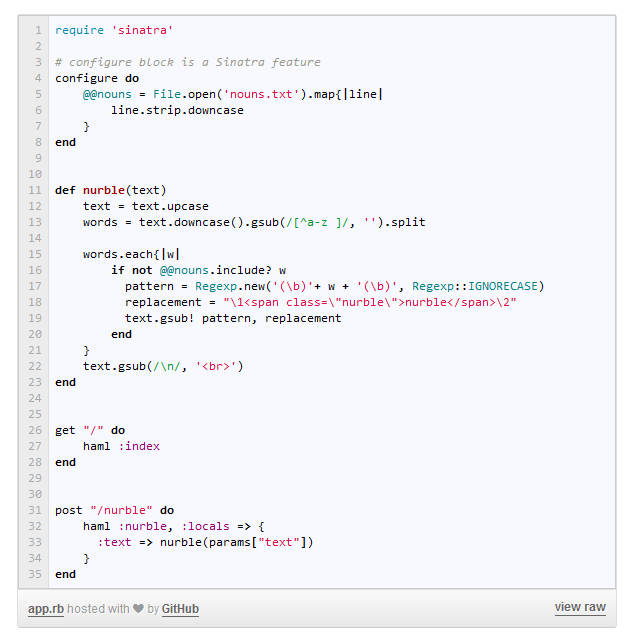Click line number 17 in the gutter
Viewport: 634px width, 643px height.
click(x=35, y=286)
